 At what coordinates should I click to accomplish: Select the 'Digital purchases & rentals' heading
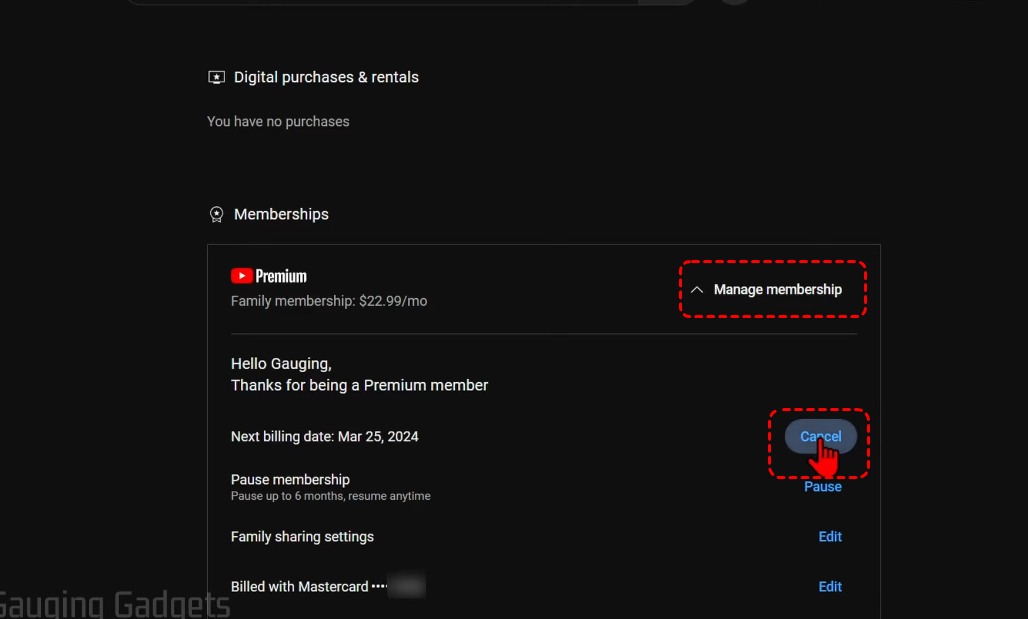coord(326,77)
